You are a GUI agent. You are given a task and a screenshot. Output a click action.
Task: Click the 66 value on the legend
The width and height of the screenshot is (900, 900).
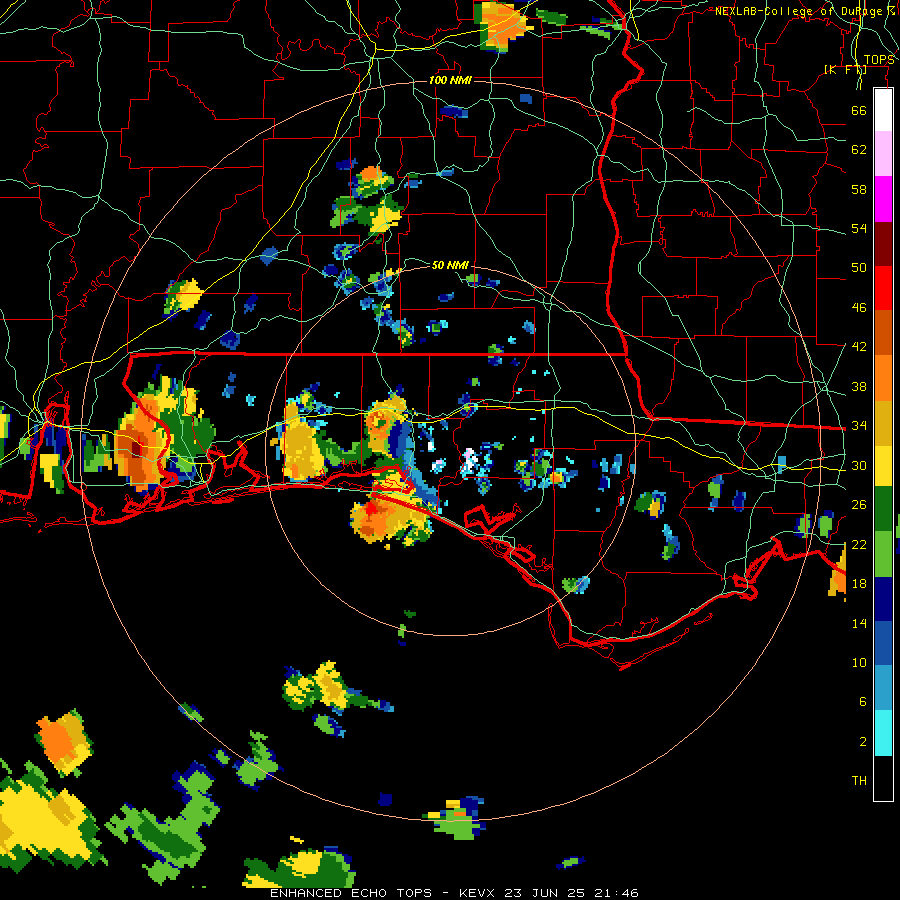(859, 110)
